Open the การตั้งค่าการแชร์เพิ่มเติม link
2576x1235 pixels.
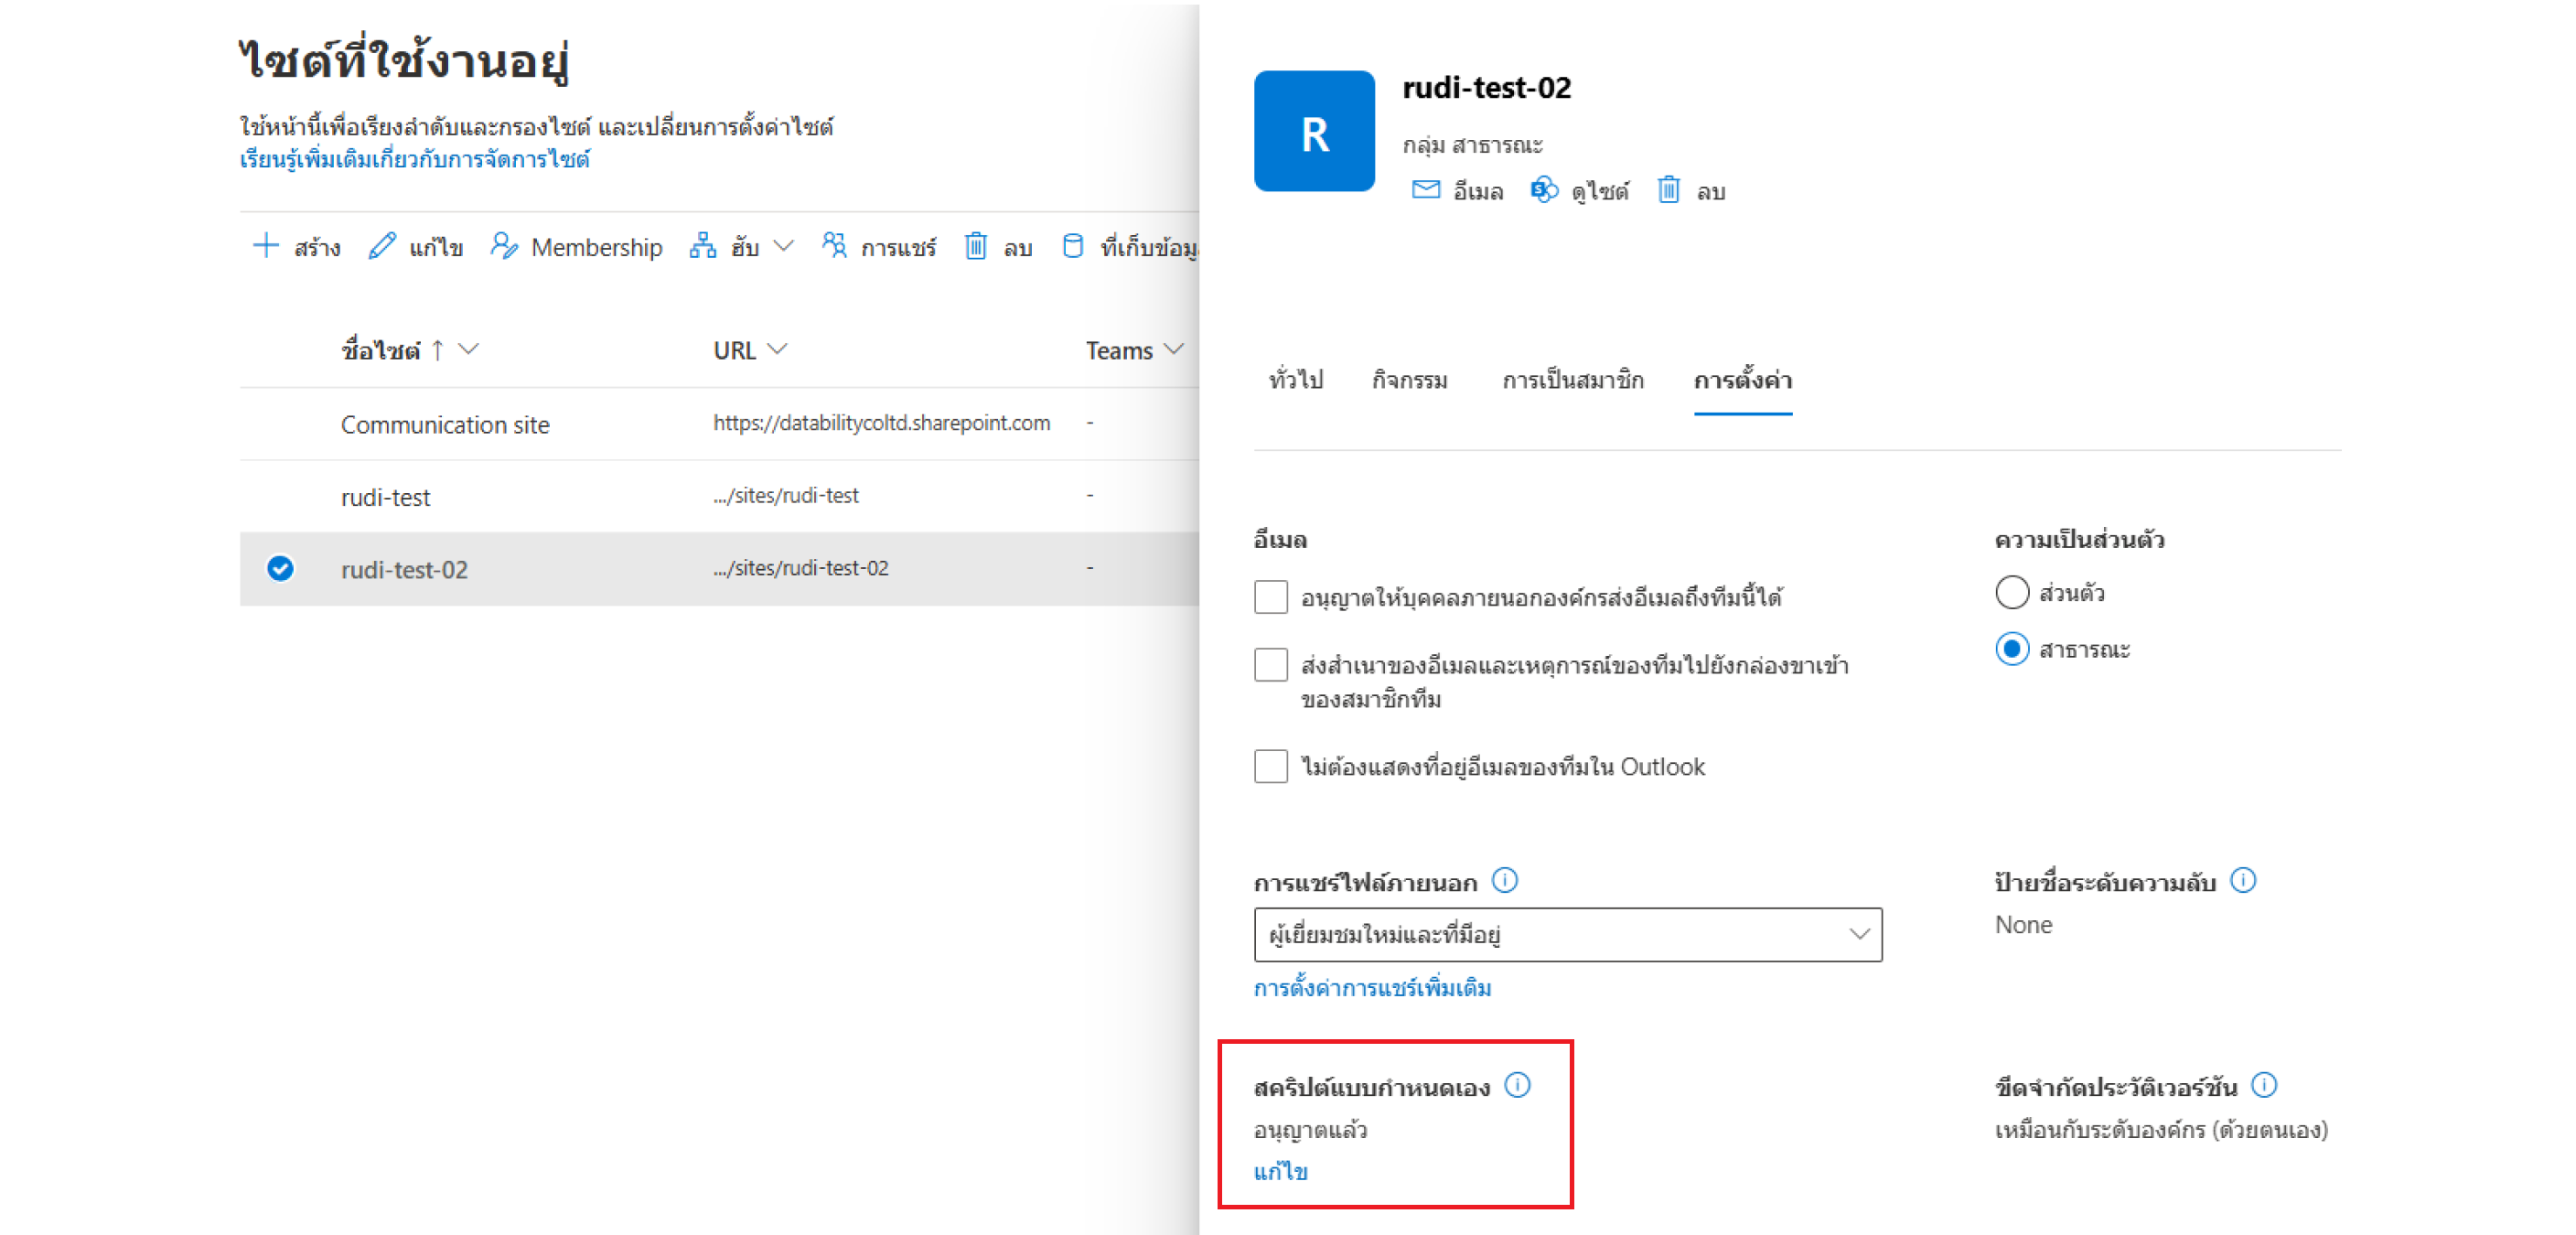pyautogui.click(x=1372, y=988)
